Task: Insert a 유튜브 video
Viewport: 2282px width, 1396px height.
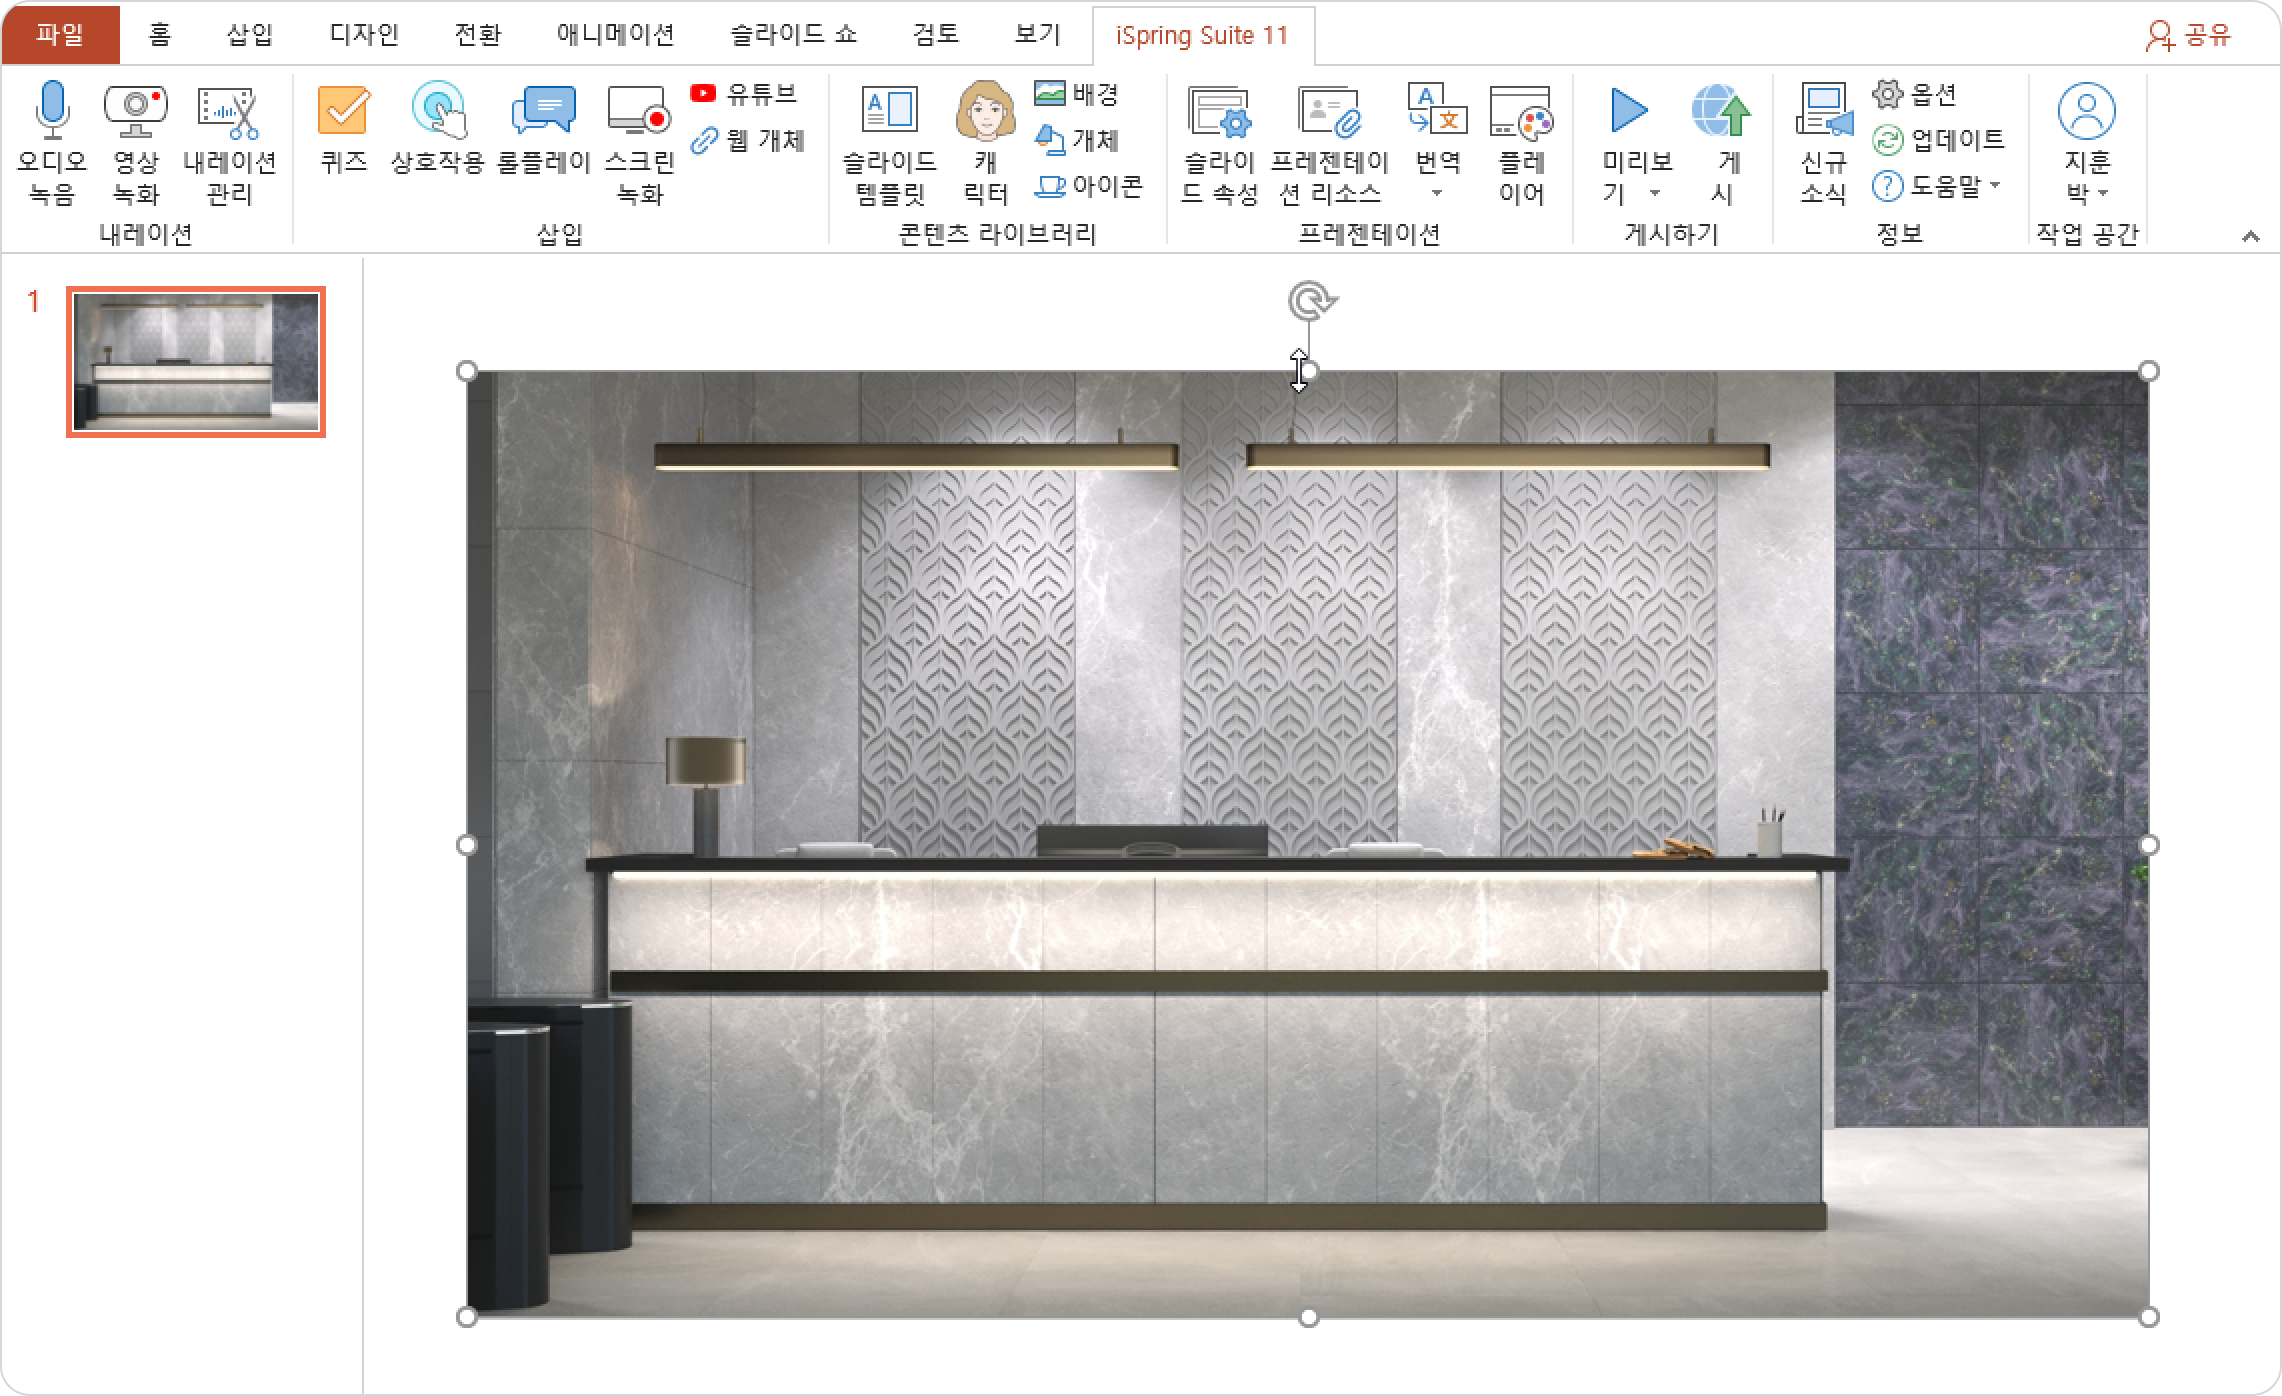Action: point(744,94)
